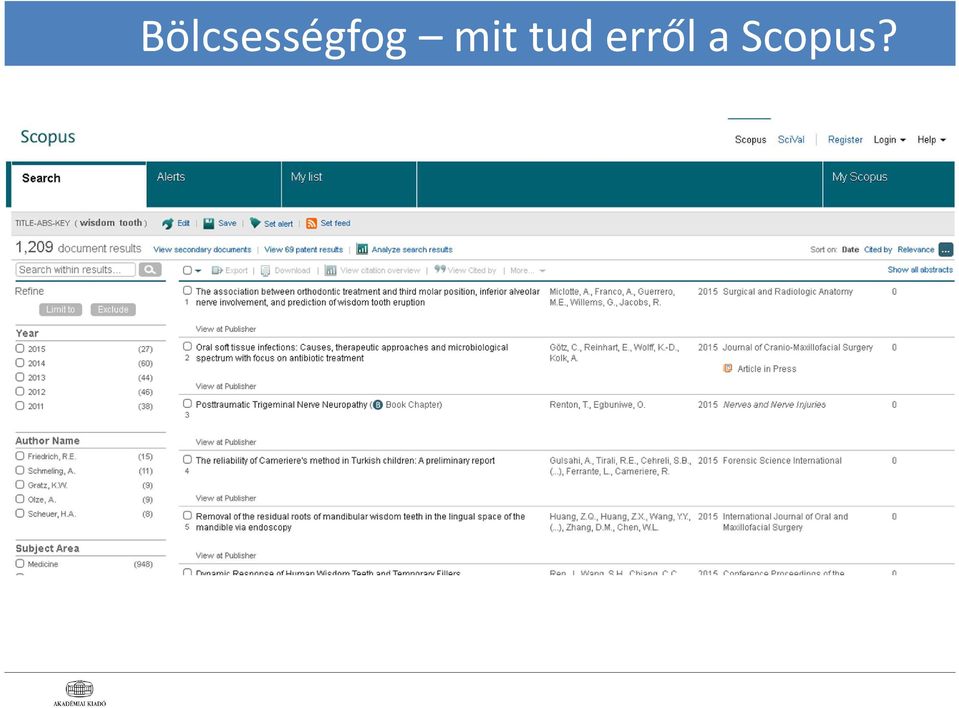
Task: Click the Scopus top navigation item
Action: click(x=750, y=139)
